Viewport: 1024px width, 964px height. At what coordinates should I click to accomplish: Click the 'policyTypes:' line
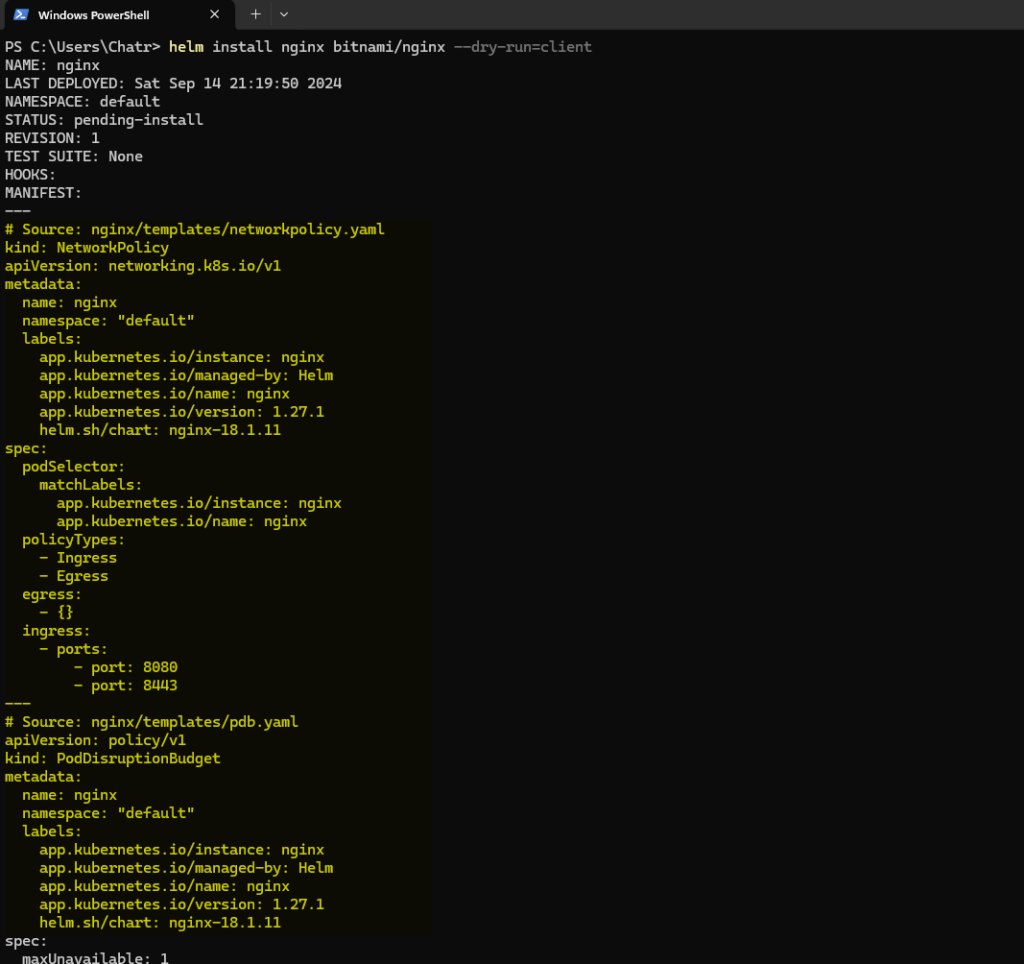click(73, 539)
